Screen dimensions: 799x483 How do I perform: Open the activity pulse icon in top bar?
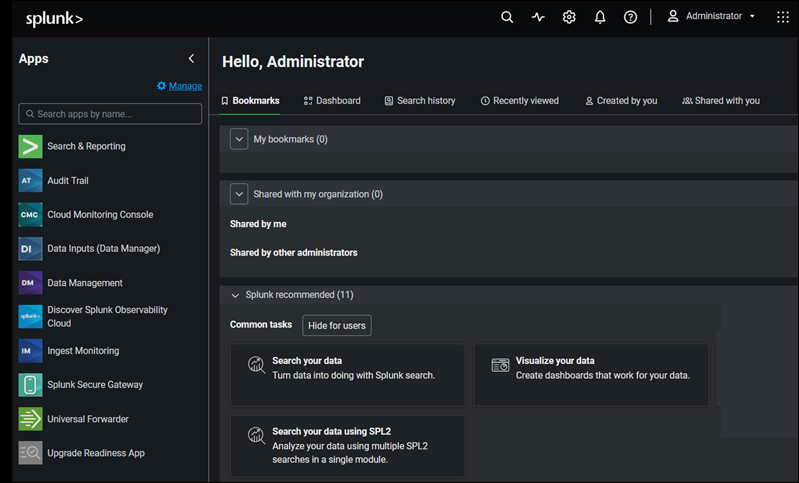(x=538, y=17)
